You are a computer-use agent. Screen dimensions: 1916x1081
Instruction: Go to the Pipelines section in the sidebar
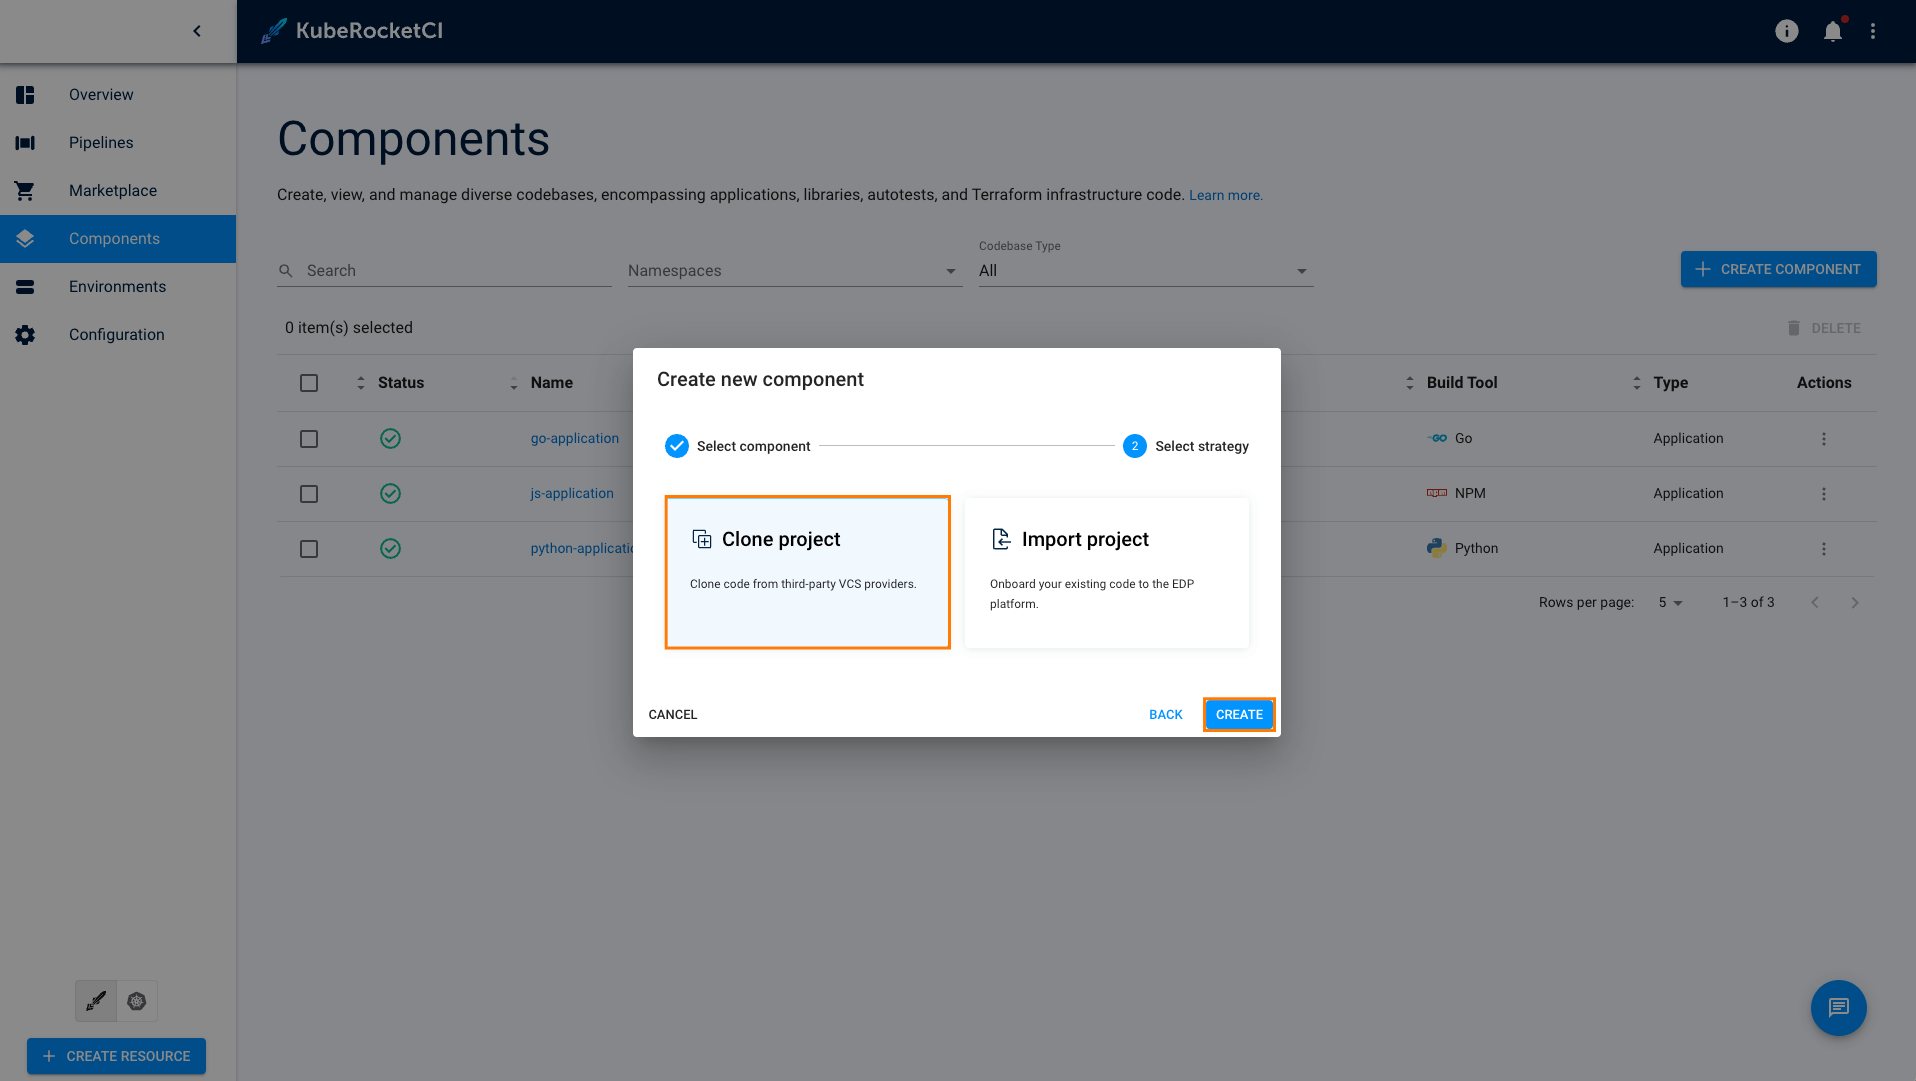tap(101, 142)
